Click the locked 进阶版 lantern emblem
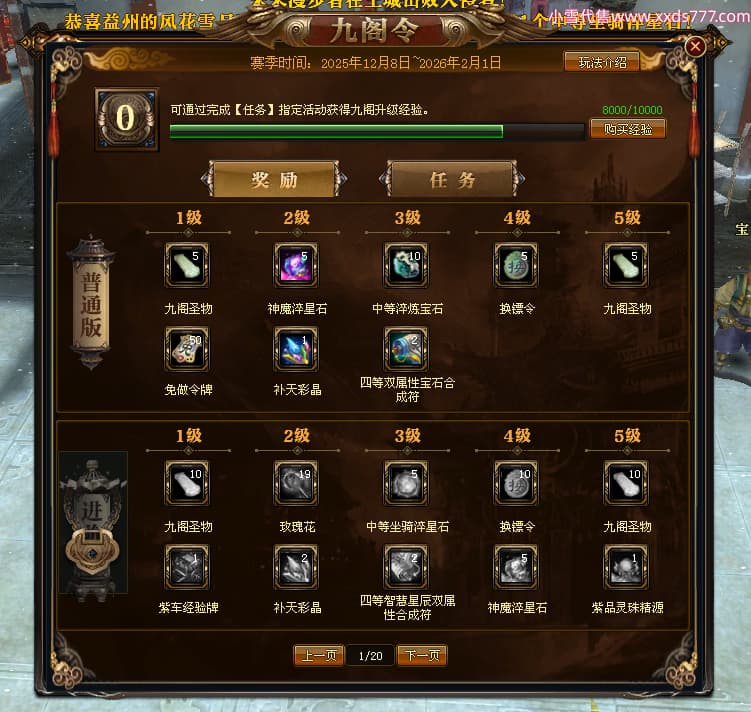Screen dimensions: 751x712 (x=93, y=524)
